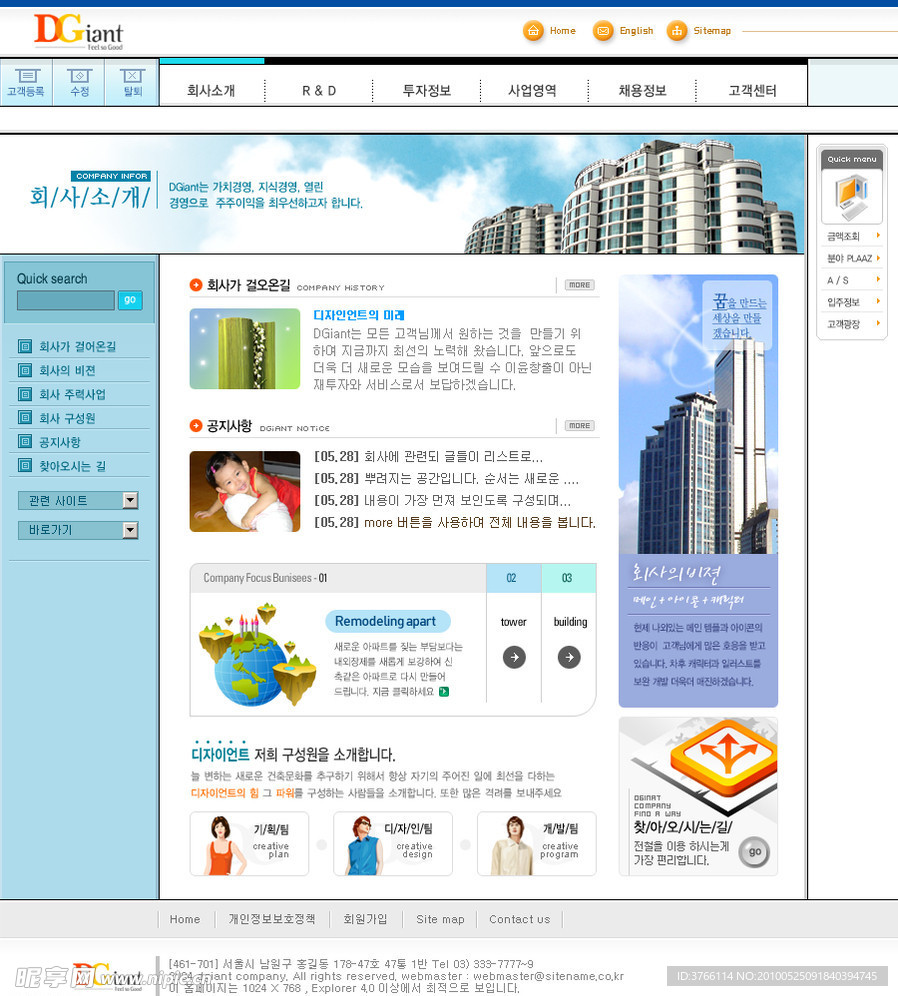Click the arrow next to 금액조회

pyautogui.click(x=878, y=236)
